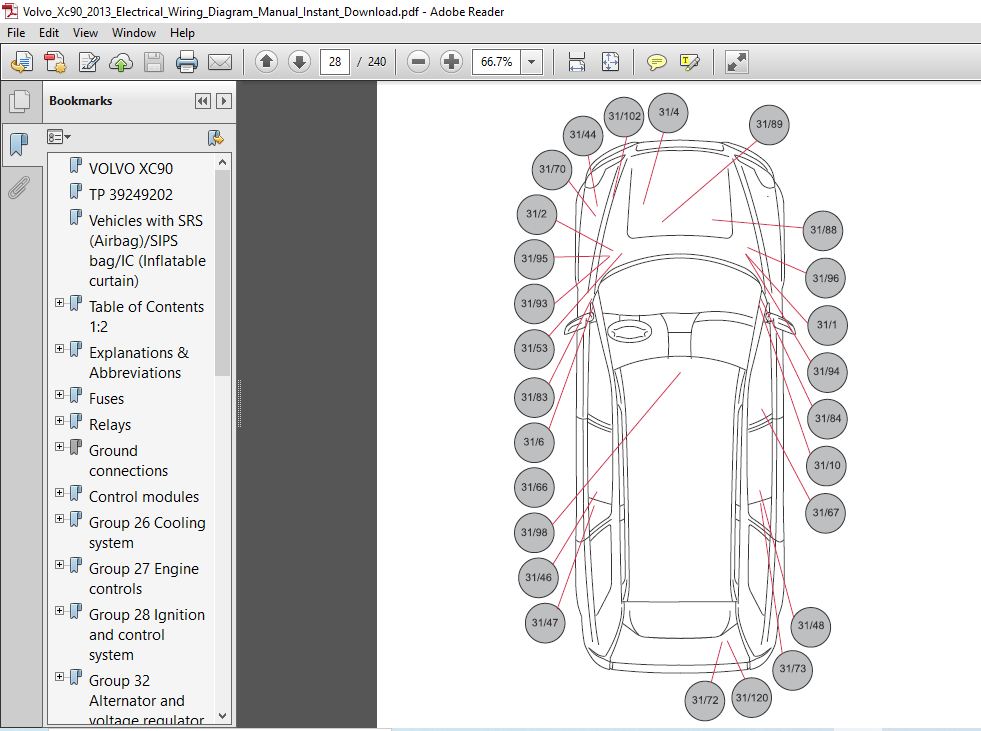Print the document with printer icon
This screenshot has width=981, height=731.
pos(186,62)
